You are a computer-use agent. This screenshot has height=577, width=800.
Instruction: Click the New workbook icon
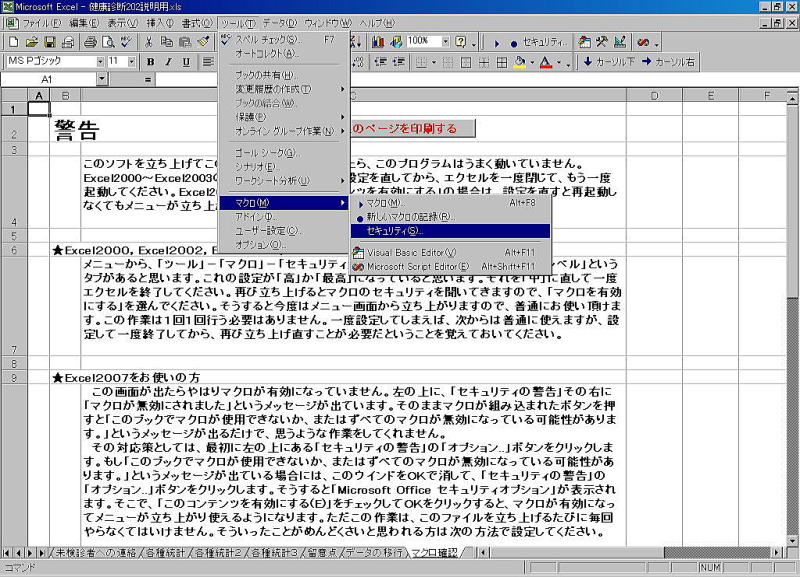pos(14,42)
